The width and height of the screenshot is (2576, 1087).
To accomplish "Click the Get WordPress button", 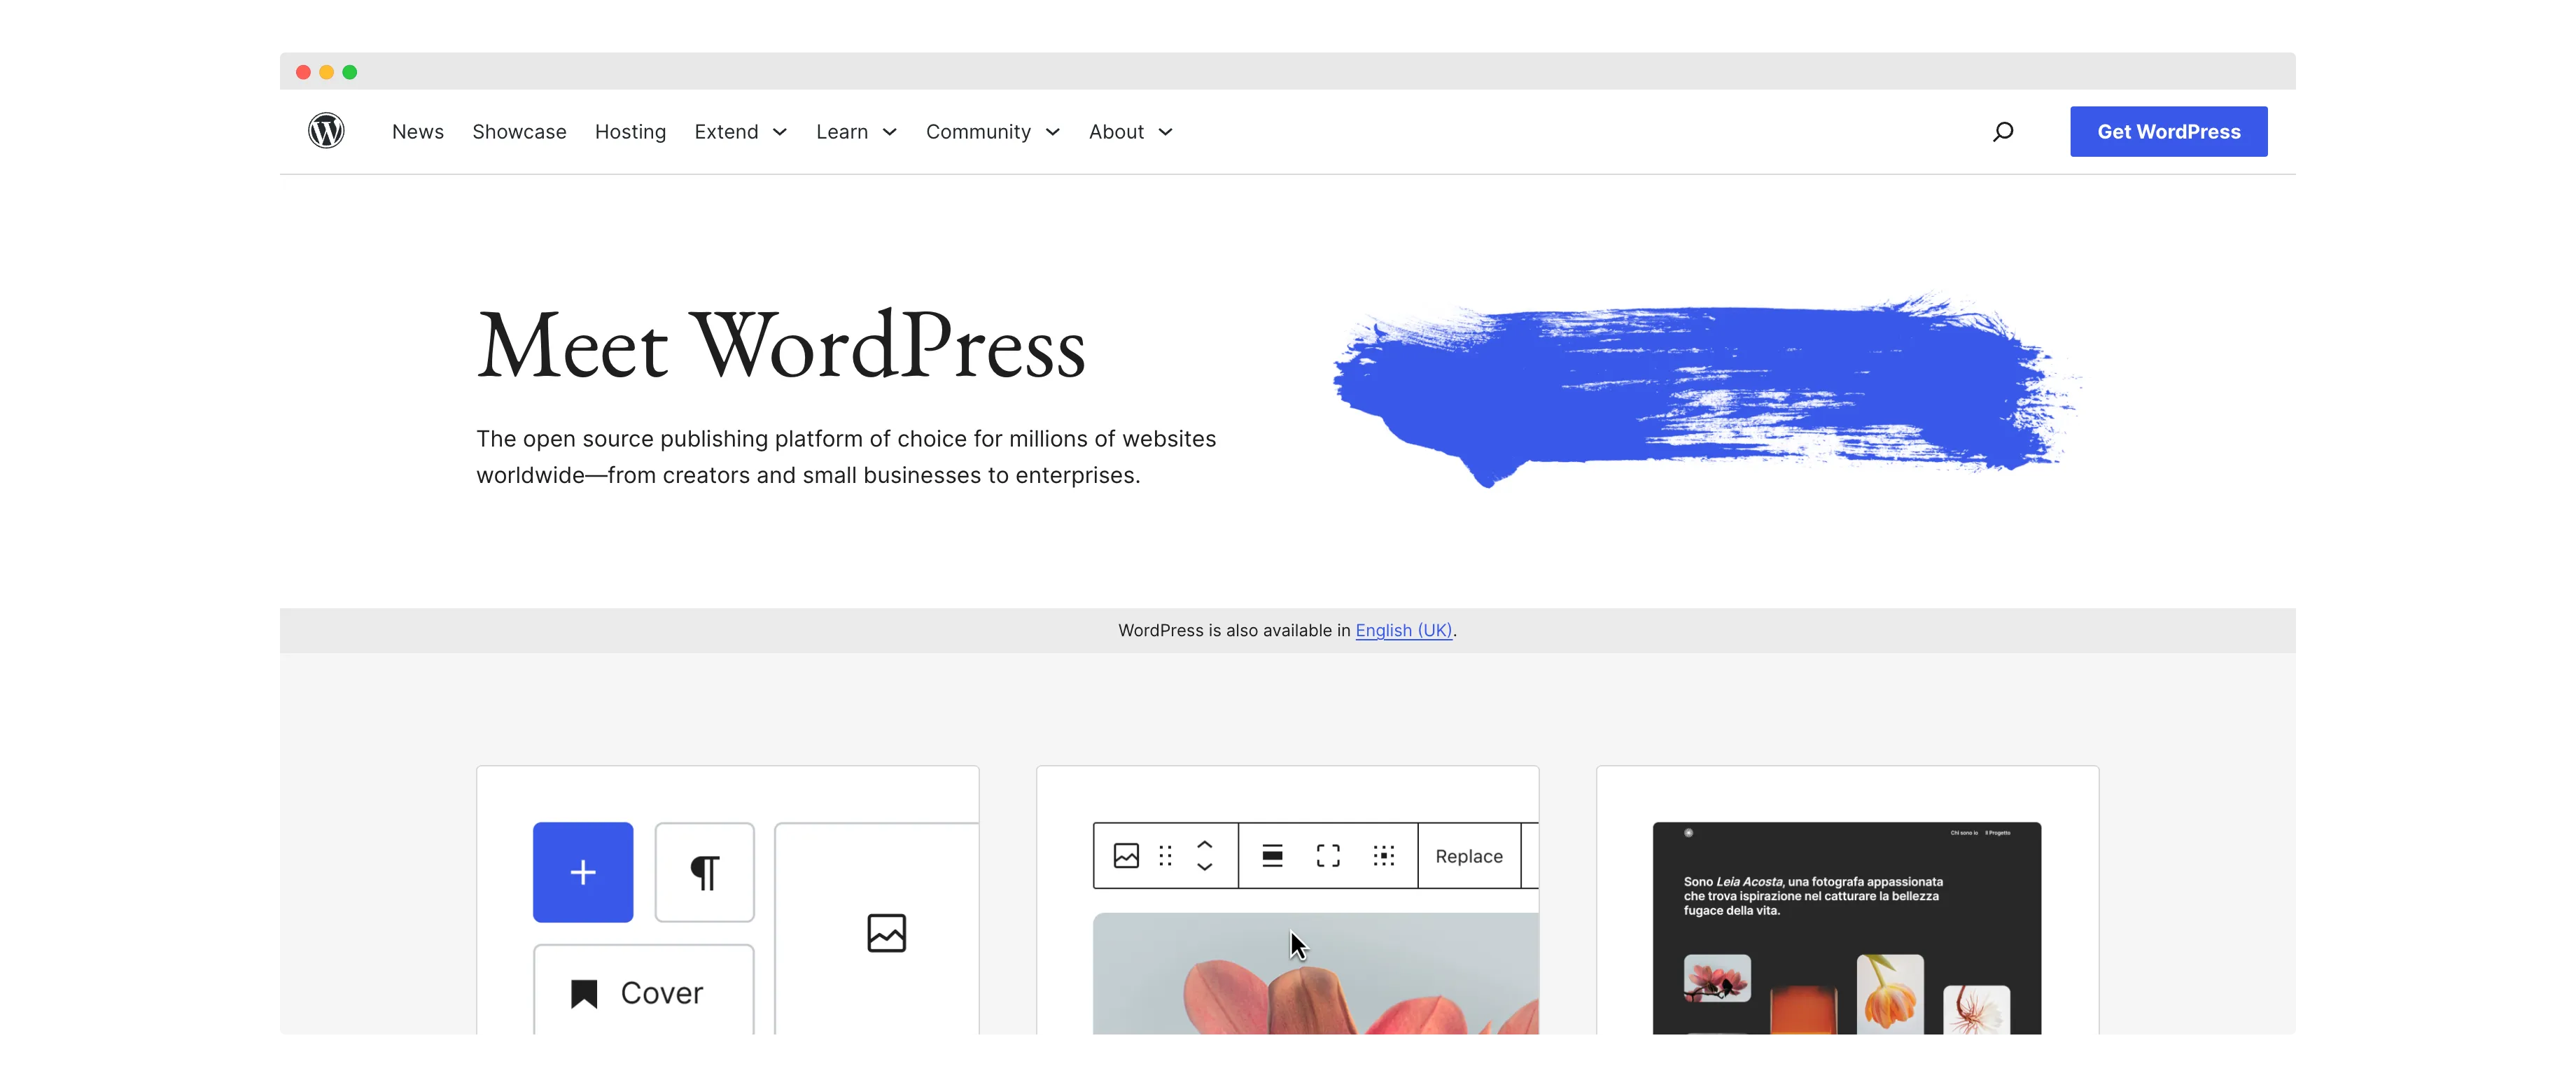I will [2168, 131].
